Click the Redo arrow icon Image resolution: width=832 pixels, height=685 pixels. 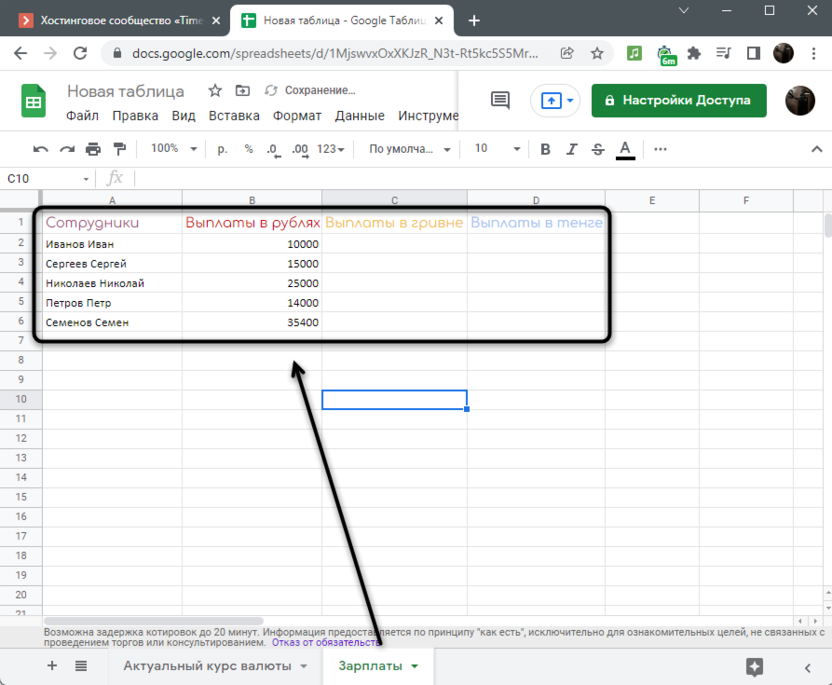pos(67,149)
